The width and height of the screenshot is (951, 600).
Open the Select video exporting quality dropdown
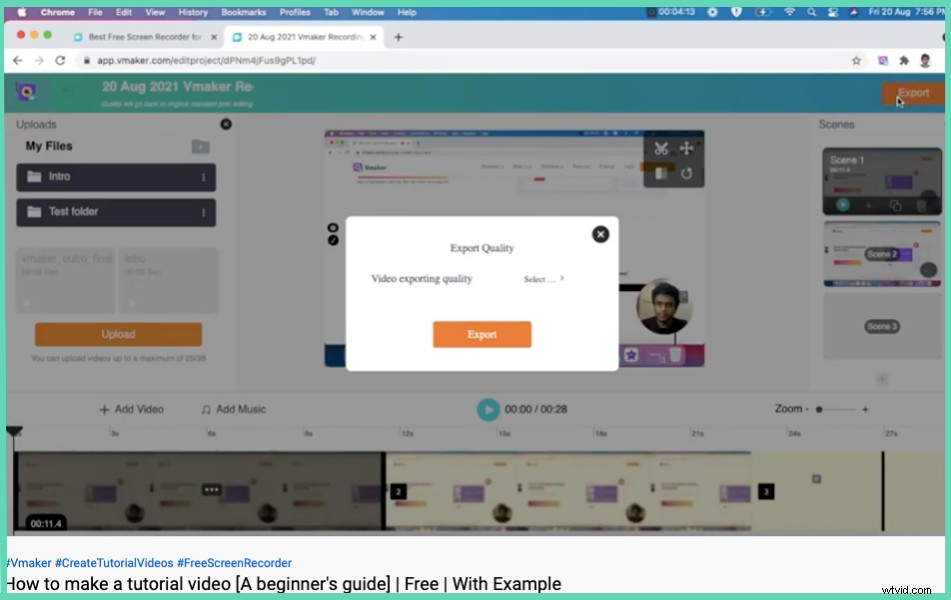[x=543, y=279]
